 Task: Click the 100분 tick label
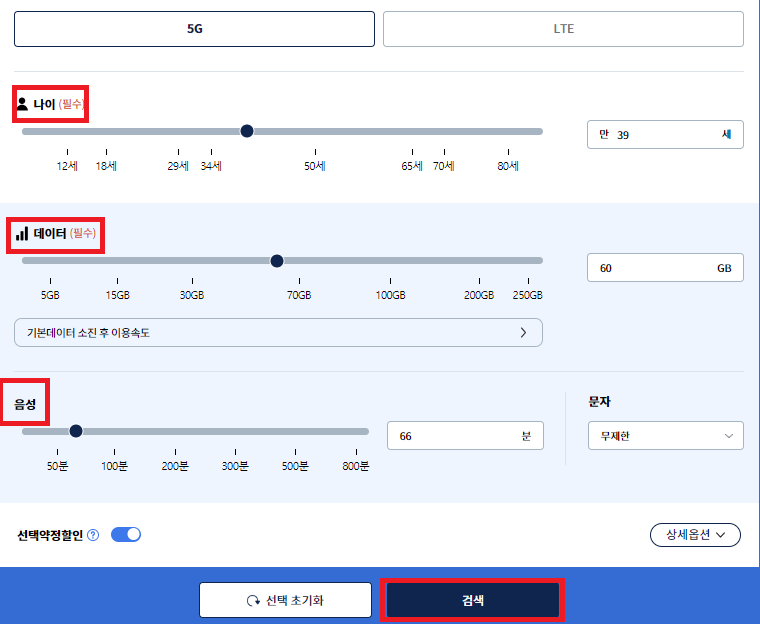(114, 466)
